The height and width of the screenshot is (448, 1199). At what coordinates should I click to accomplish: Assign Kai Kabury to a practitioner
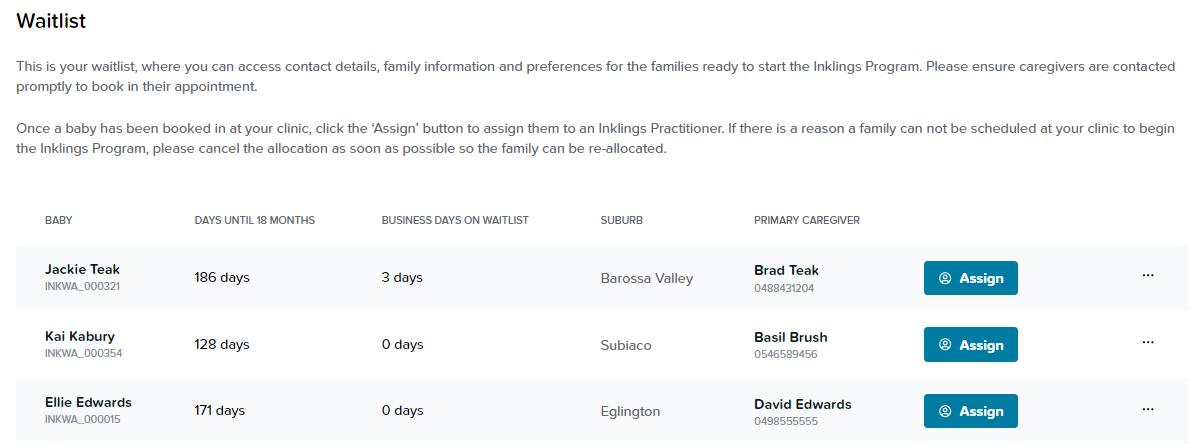970,345
